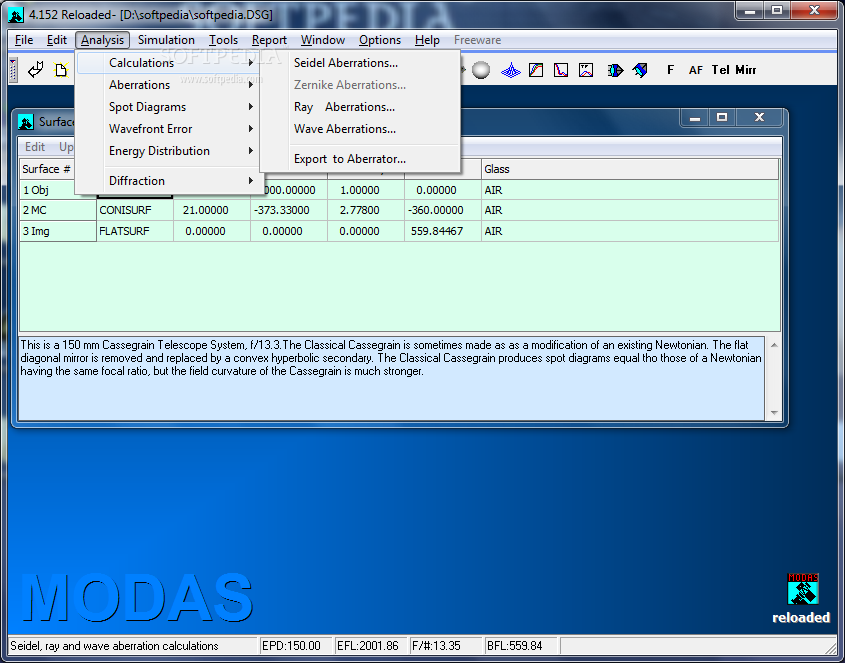Image resolution: width=845 pixels, height=663 pixels.
Task: Select row 3 Img surface cell
Action: point(58,231)
